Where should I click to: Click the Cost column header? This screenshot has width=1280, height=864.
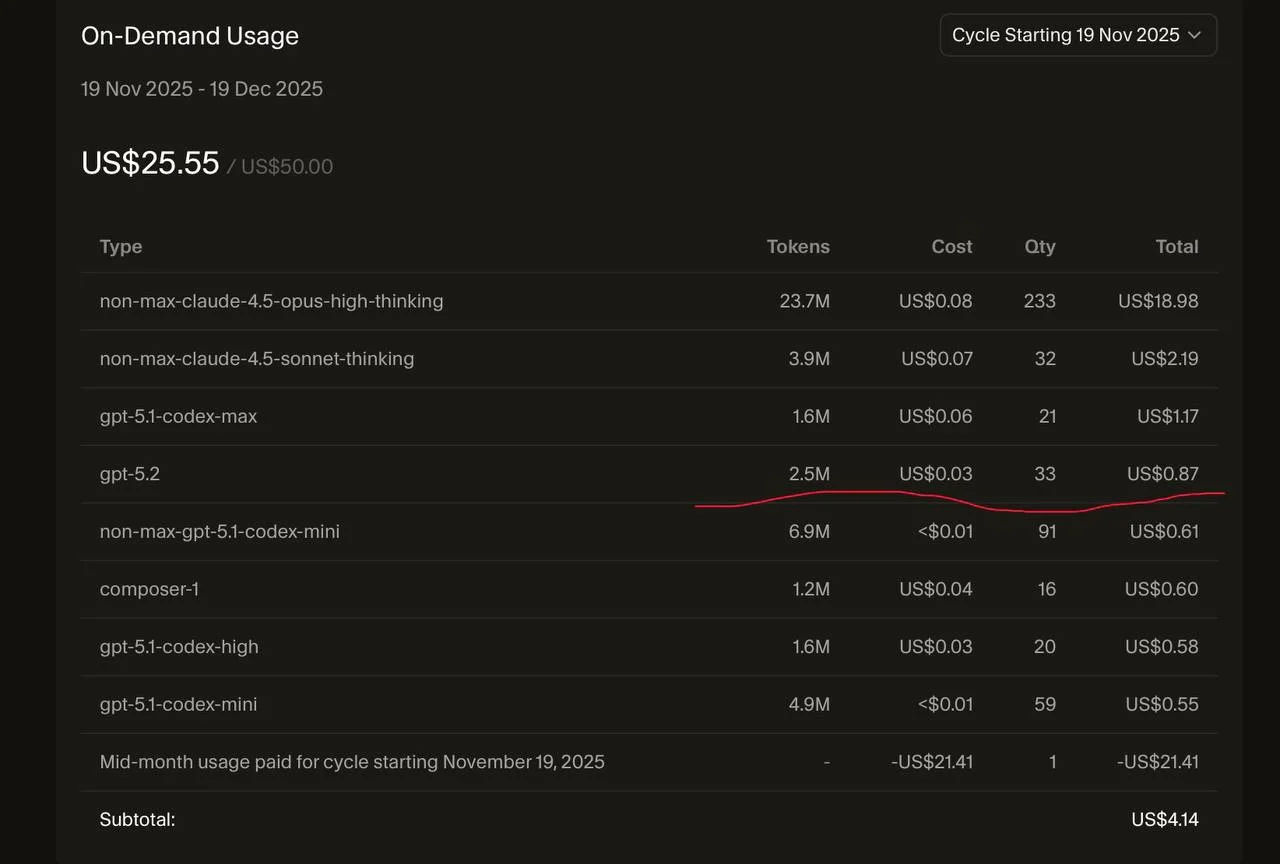pyautogui.click(x=952, y=247)
